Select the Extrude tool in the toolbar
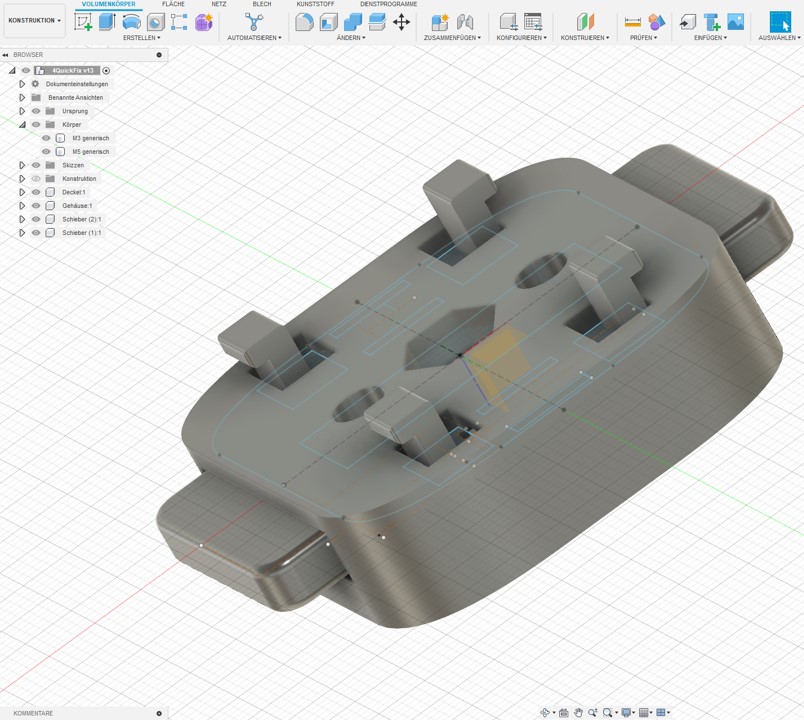 click(107, 22)
